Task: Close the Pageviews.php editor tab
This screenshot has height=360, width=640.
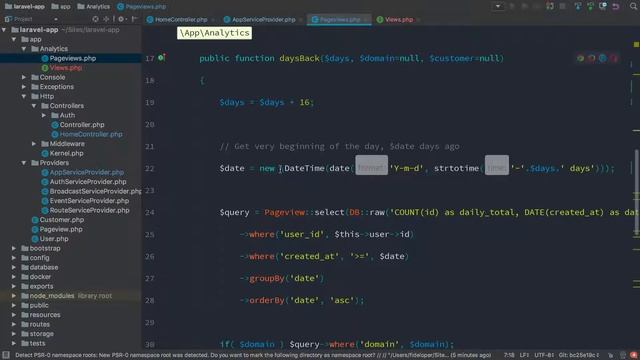Action: (x=366, y=20)
